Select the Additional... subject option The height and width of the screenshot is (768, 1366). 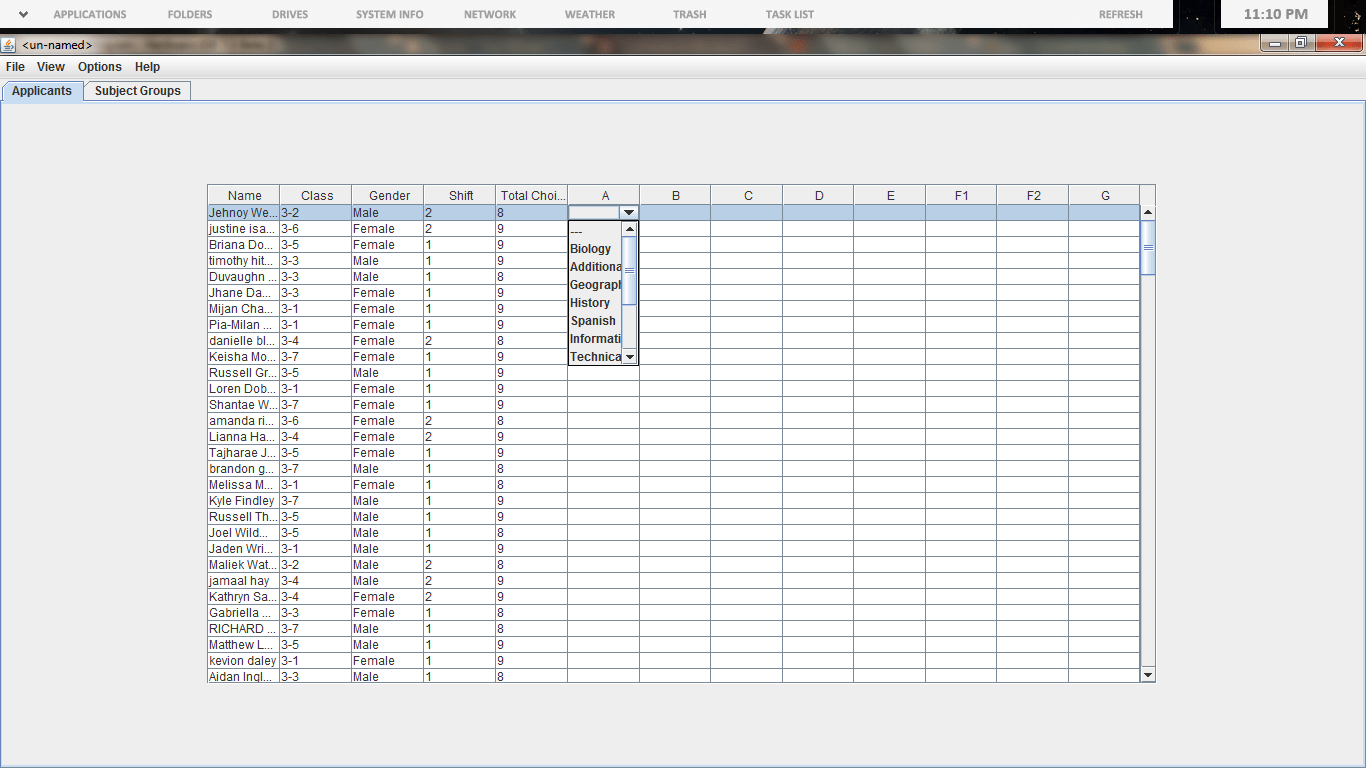click(595, 267)
